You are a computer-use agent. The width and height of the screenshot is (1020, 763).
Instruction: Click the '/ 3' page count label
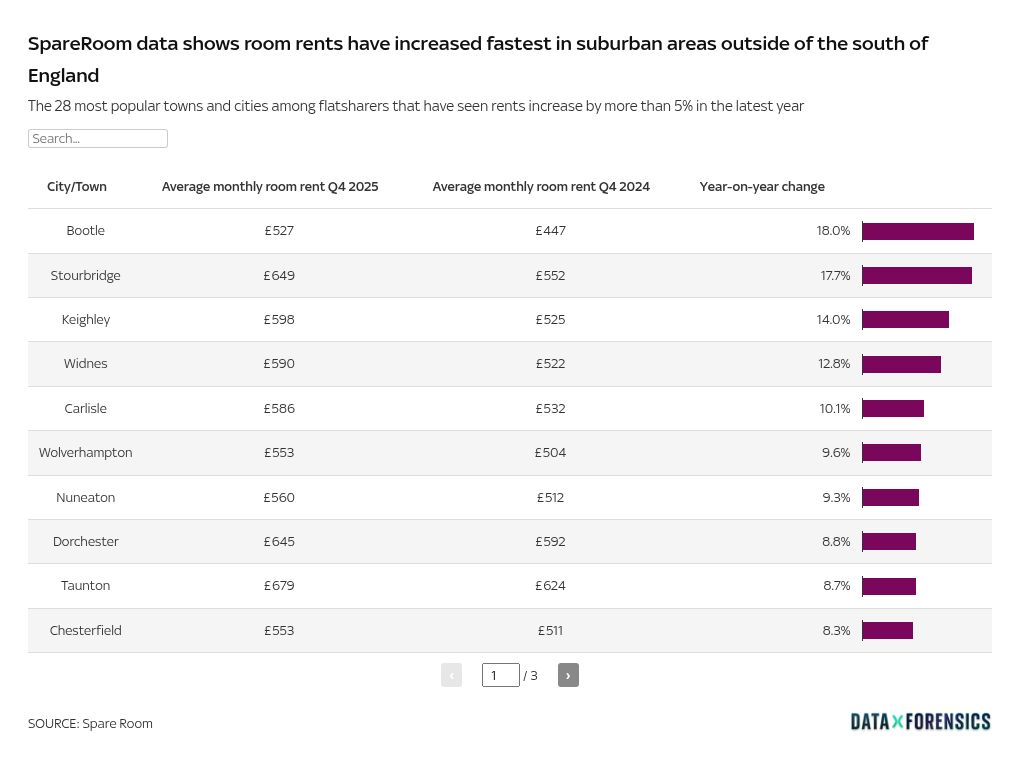click(530, 675)
